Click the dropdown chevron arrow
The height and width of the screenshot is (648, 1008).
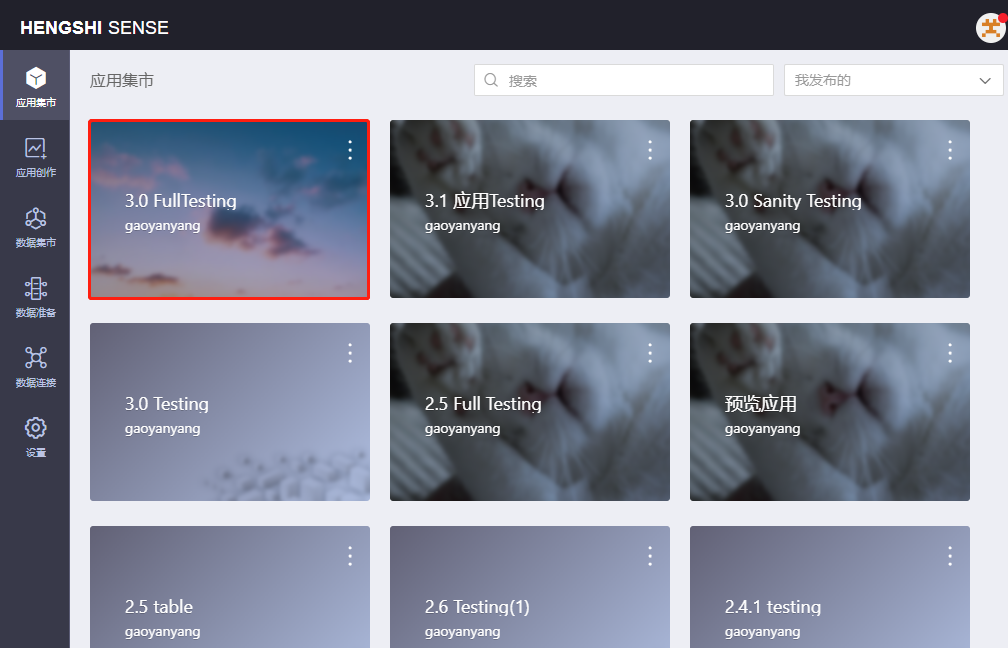pos(985,80)
